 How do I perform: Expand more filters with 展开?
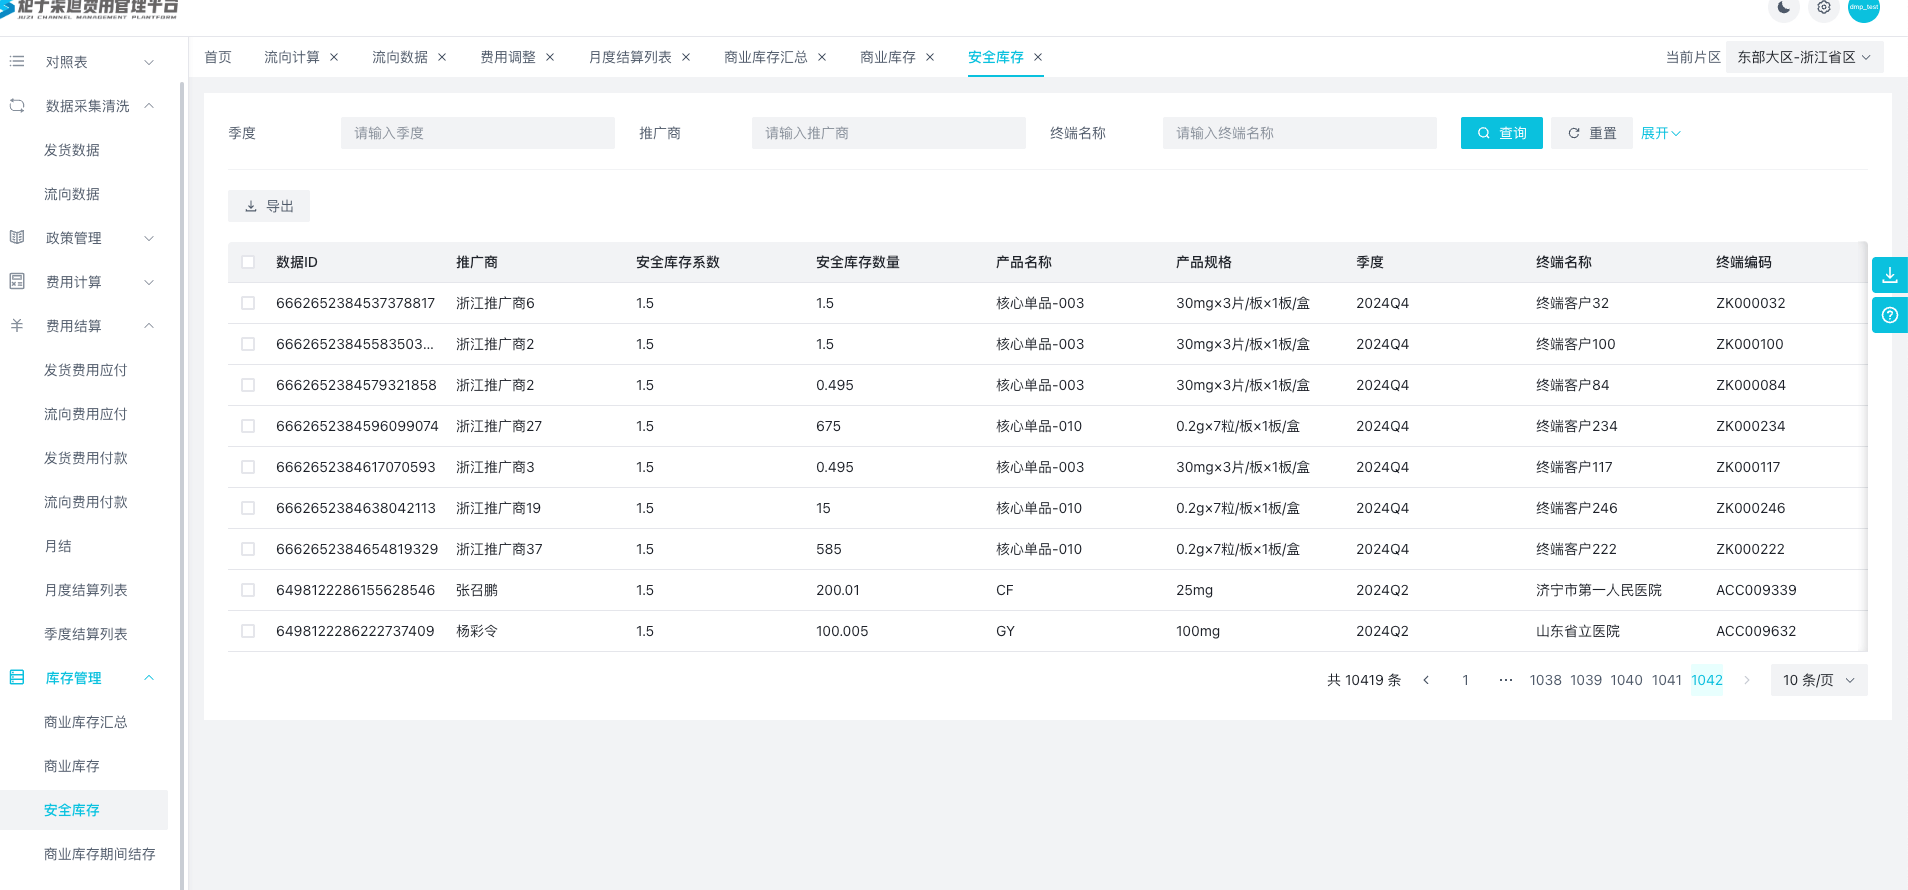click(1660, 133)
